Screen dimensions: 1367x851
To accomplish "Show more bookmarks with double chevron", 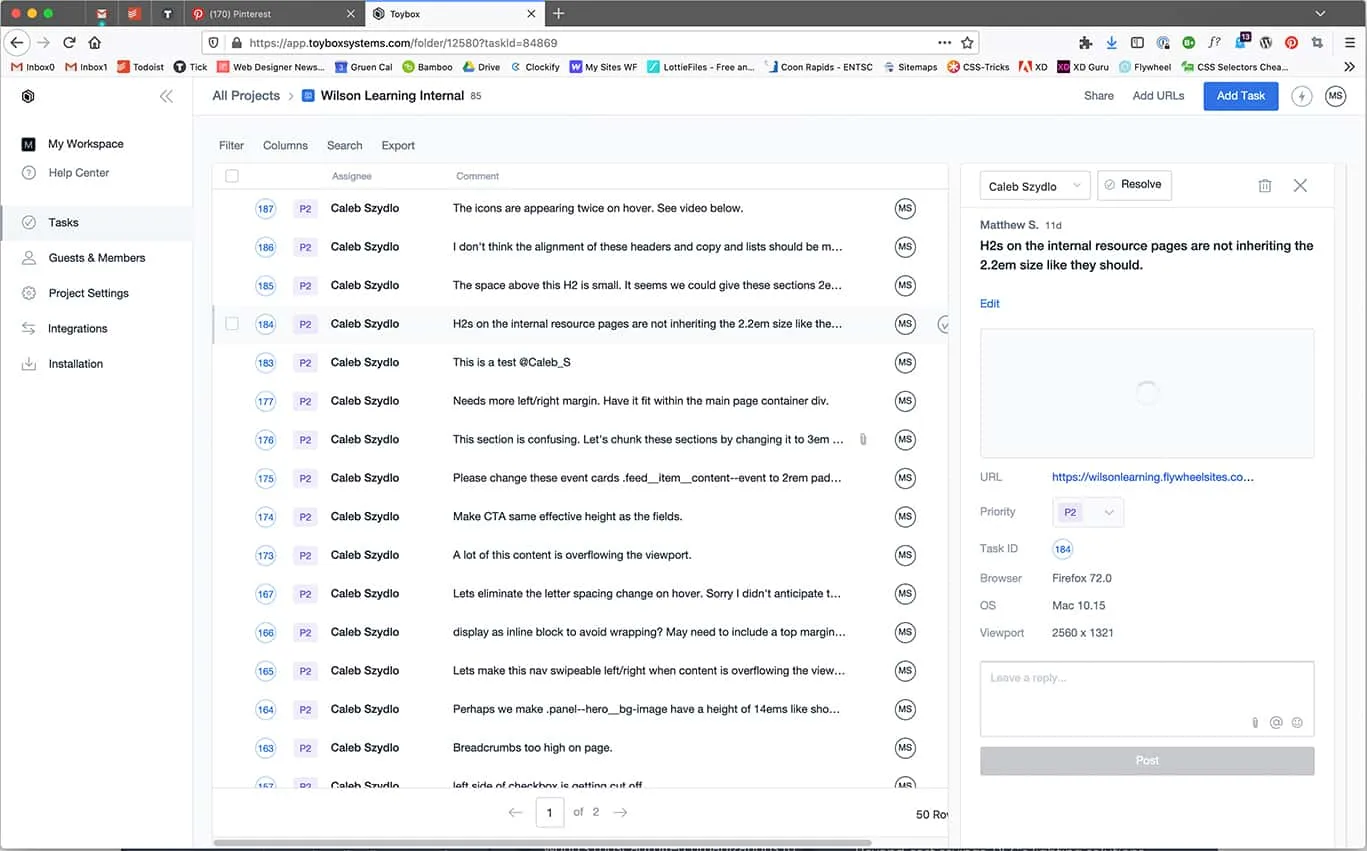I will (1348, 67).
